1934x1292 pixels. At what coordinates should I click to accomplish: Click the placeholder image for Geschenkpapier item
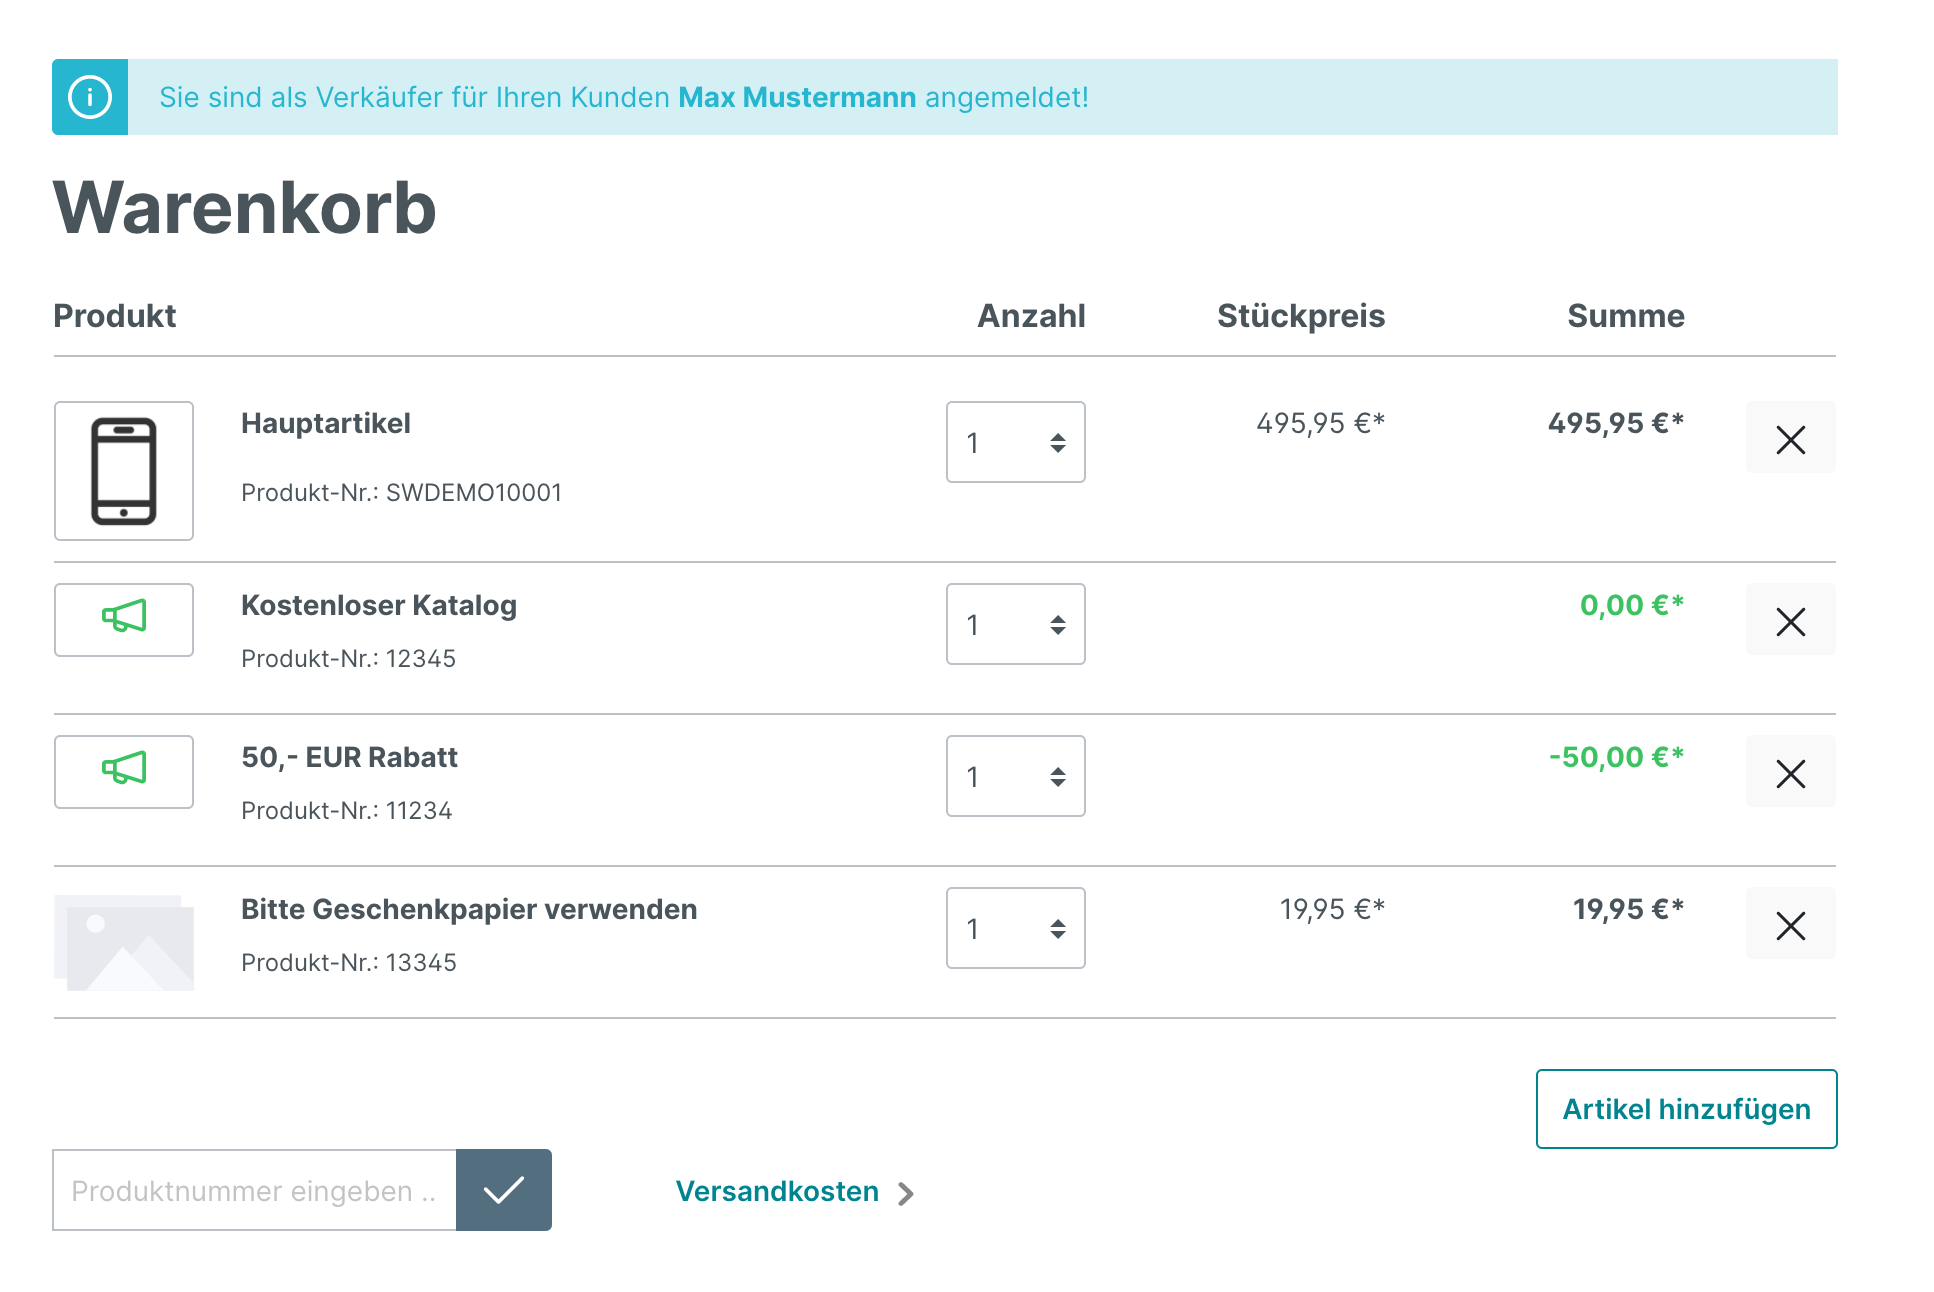[x=124, y=943]
